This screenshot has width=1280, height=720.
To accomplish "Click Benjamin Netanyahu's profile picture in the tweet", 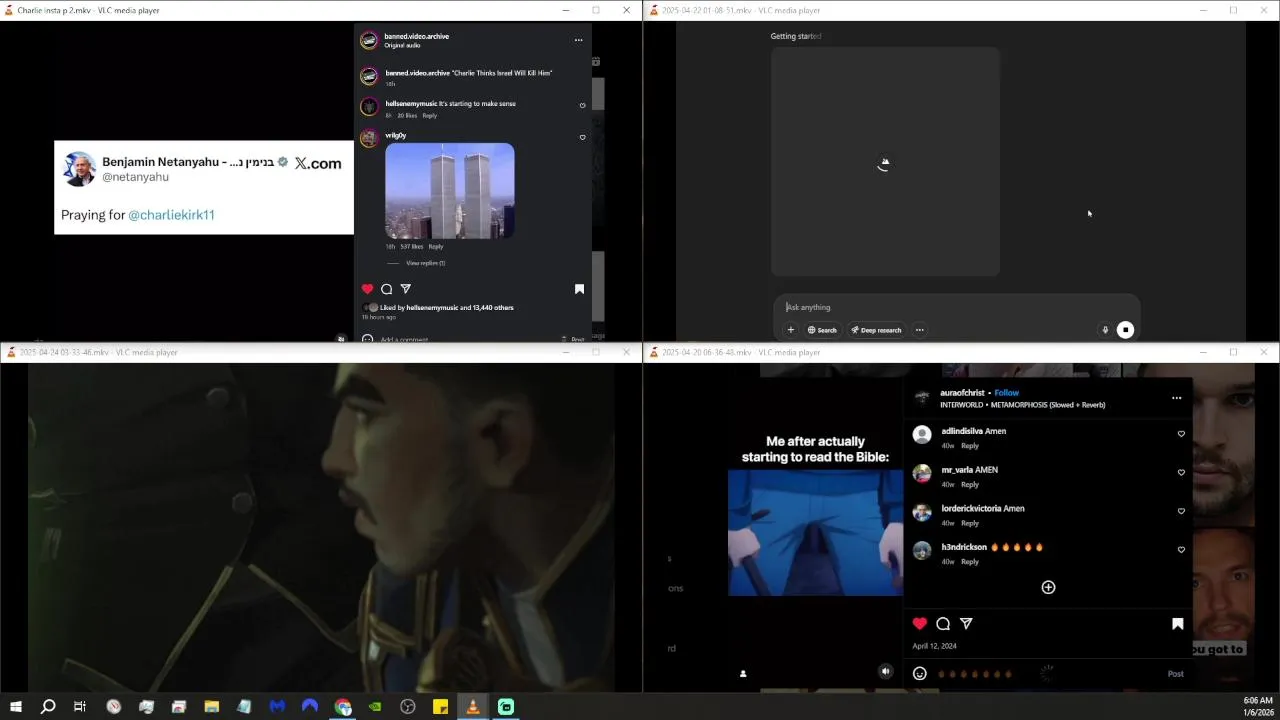I will 79,168.
